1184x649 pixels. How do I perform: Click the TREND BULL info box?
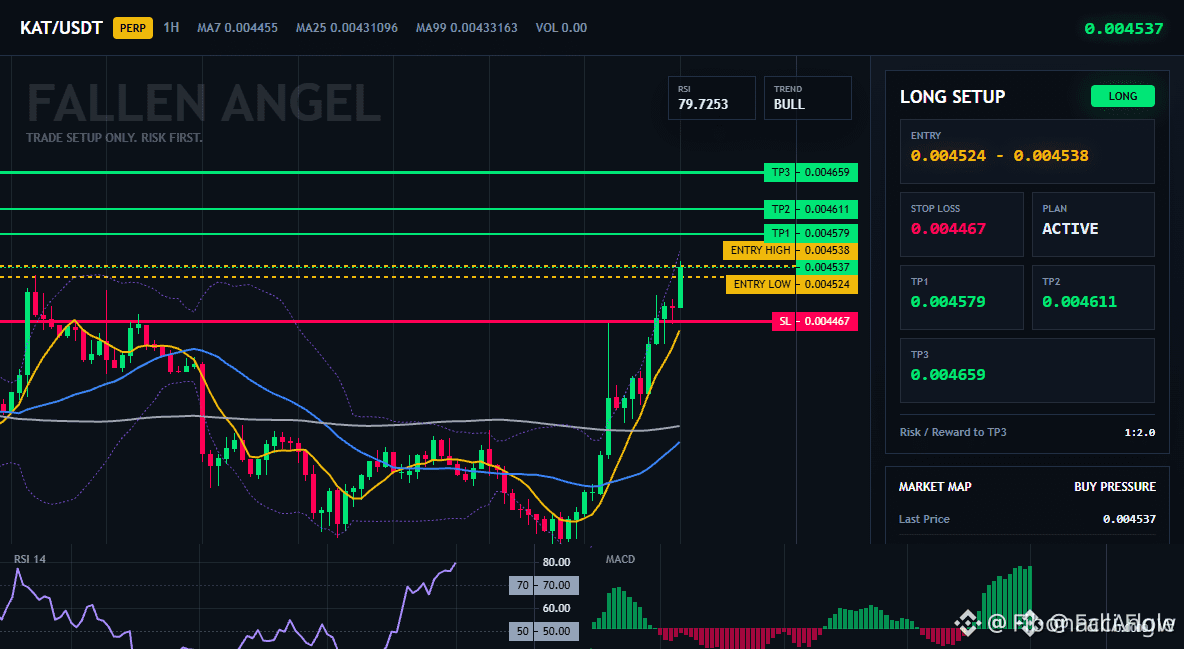click(x=807, y=97)
